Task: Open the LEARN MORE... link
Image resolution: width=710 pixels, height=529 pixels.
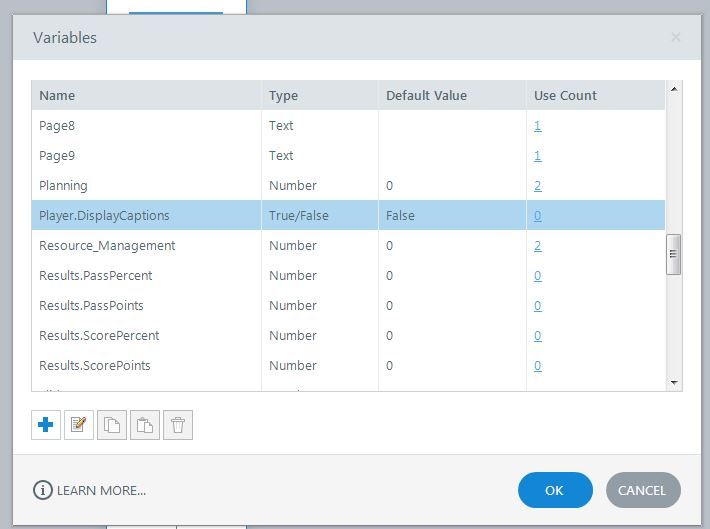Action: 101,491
